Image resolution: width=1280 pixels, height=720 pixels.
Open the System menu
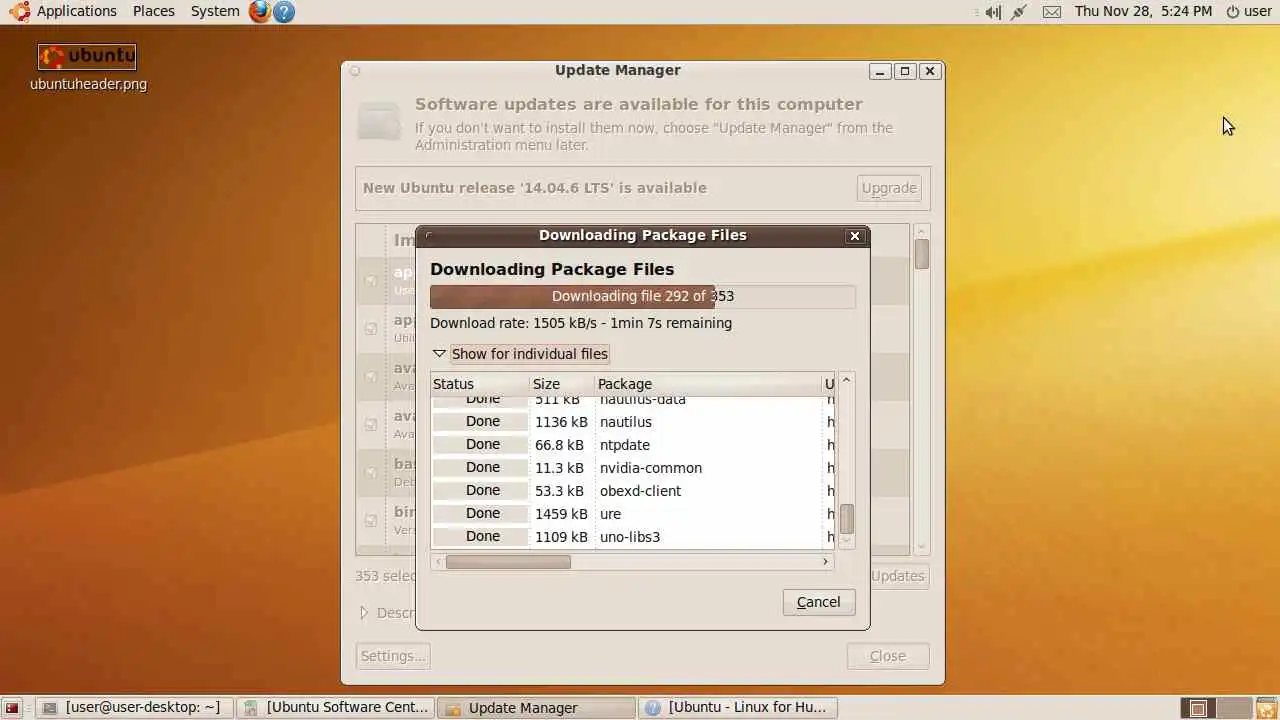click(x=215, y=11)
